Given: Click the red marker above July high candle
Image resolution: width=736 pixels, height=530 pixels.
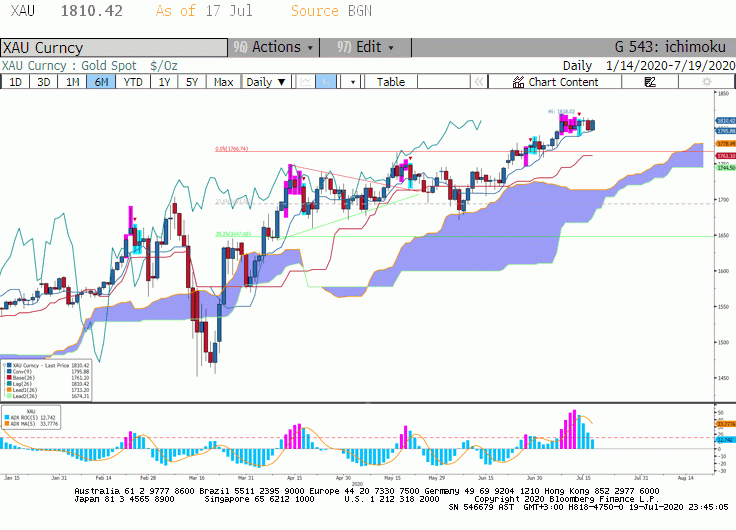Looking at the screenshot, I should (x=579, y=114).
